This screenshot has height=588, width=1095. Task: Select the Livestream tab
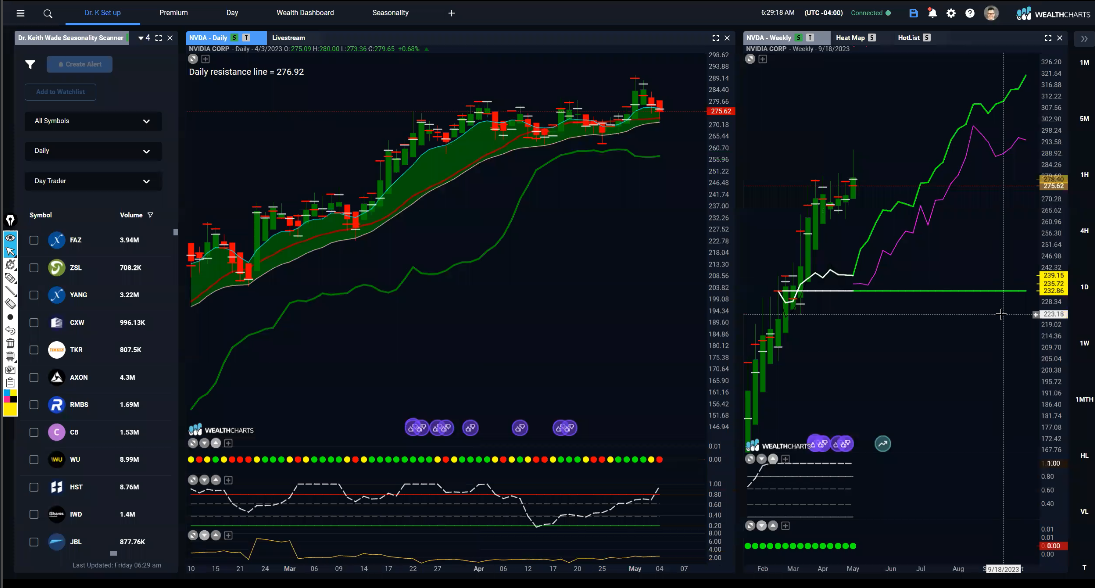[288, 38]
